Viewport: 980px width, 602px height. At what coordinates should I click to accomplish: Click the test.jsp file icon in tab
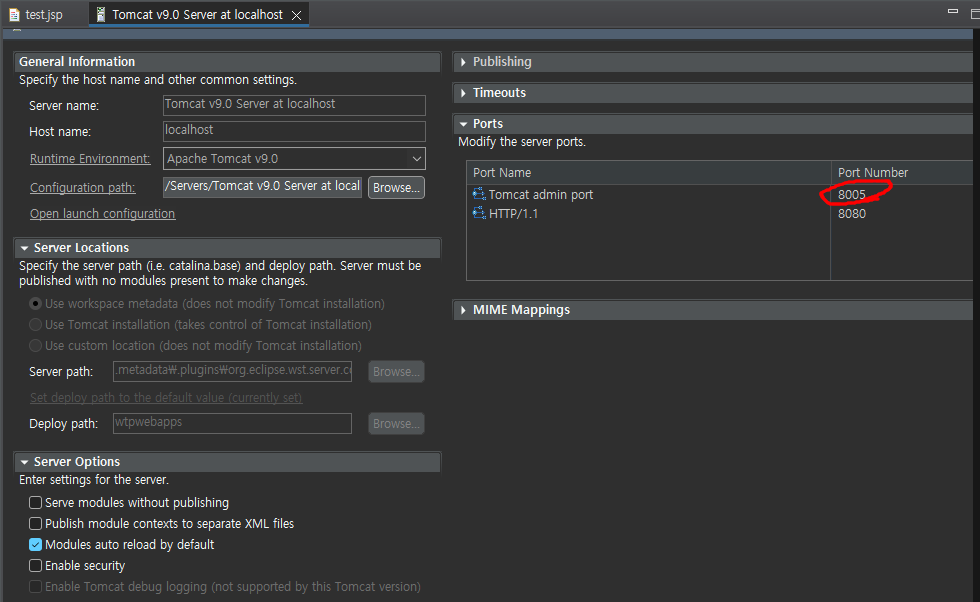click(14, 14)
